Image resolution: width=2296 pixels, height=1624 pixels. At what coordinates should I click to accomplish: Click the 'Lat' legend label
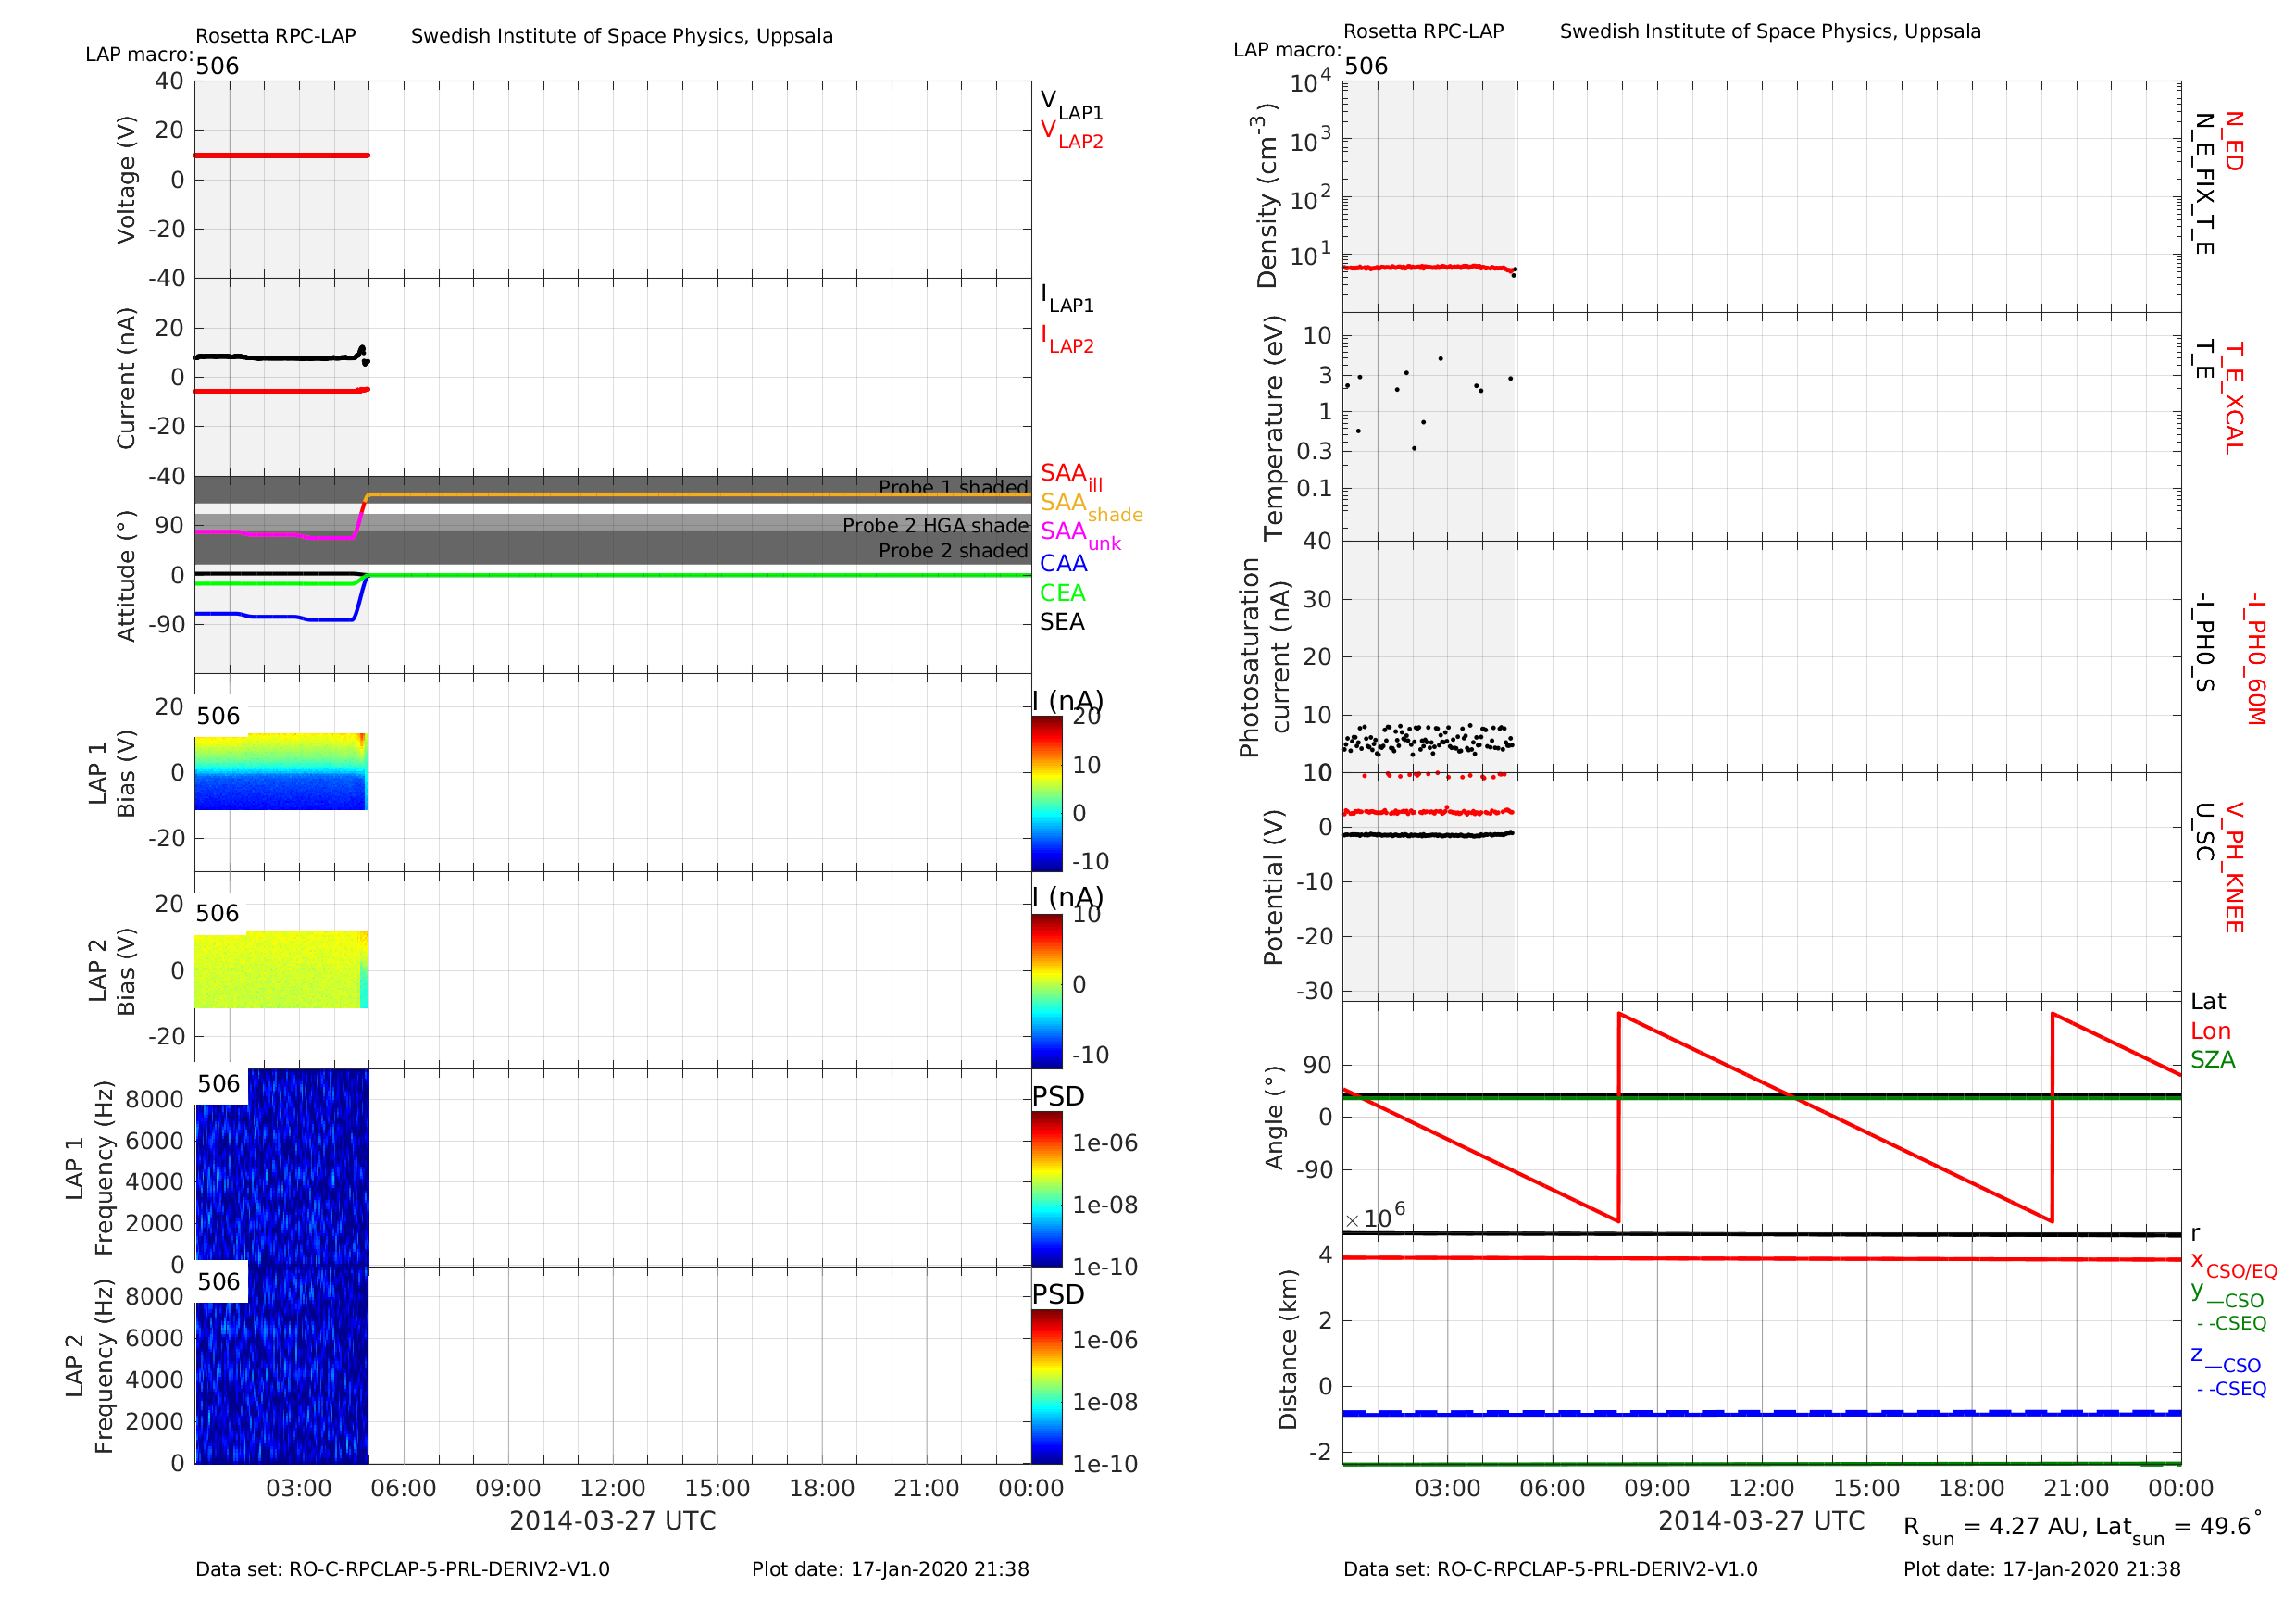2208,1001
